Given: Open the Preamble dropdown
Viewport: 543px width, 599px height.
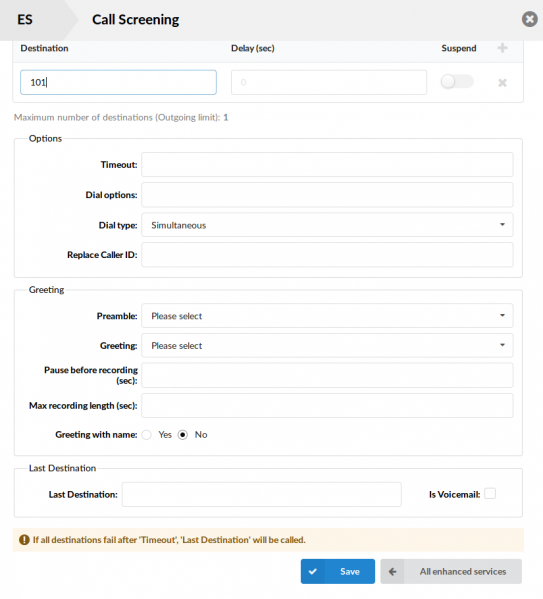Looking at the screenshot, I should click(x=327, y=316).
